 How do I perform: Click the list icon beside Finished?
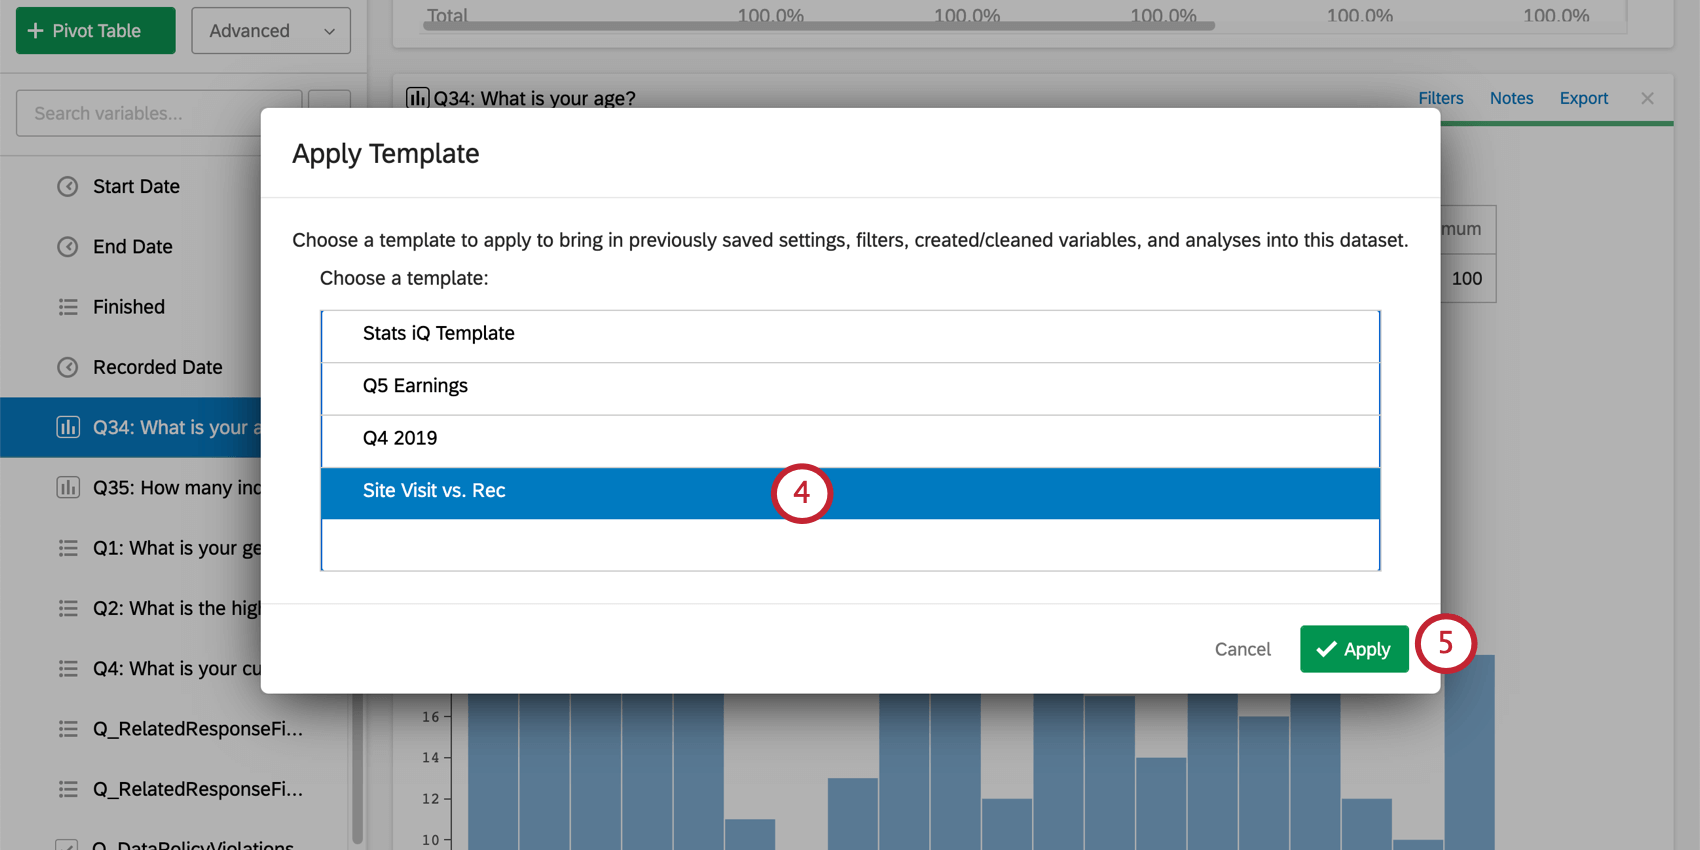tap(68, 307)
